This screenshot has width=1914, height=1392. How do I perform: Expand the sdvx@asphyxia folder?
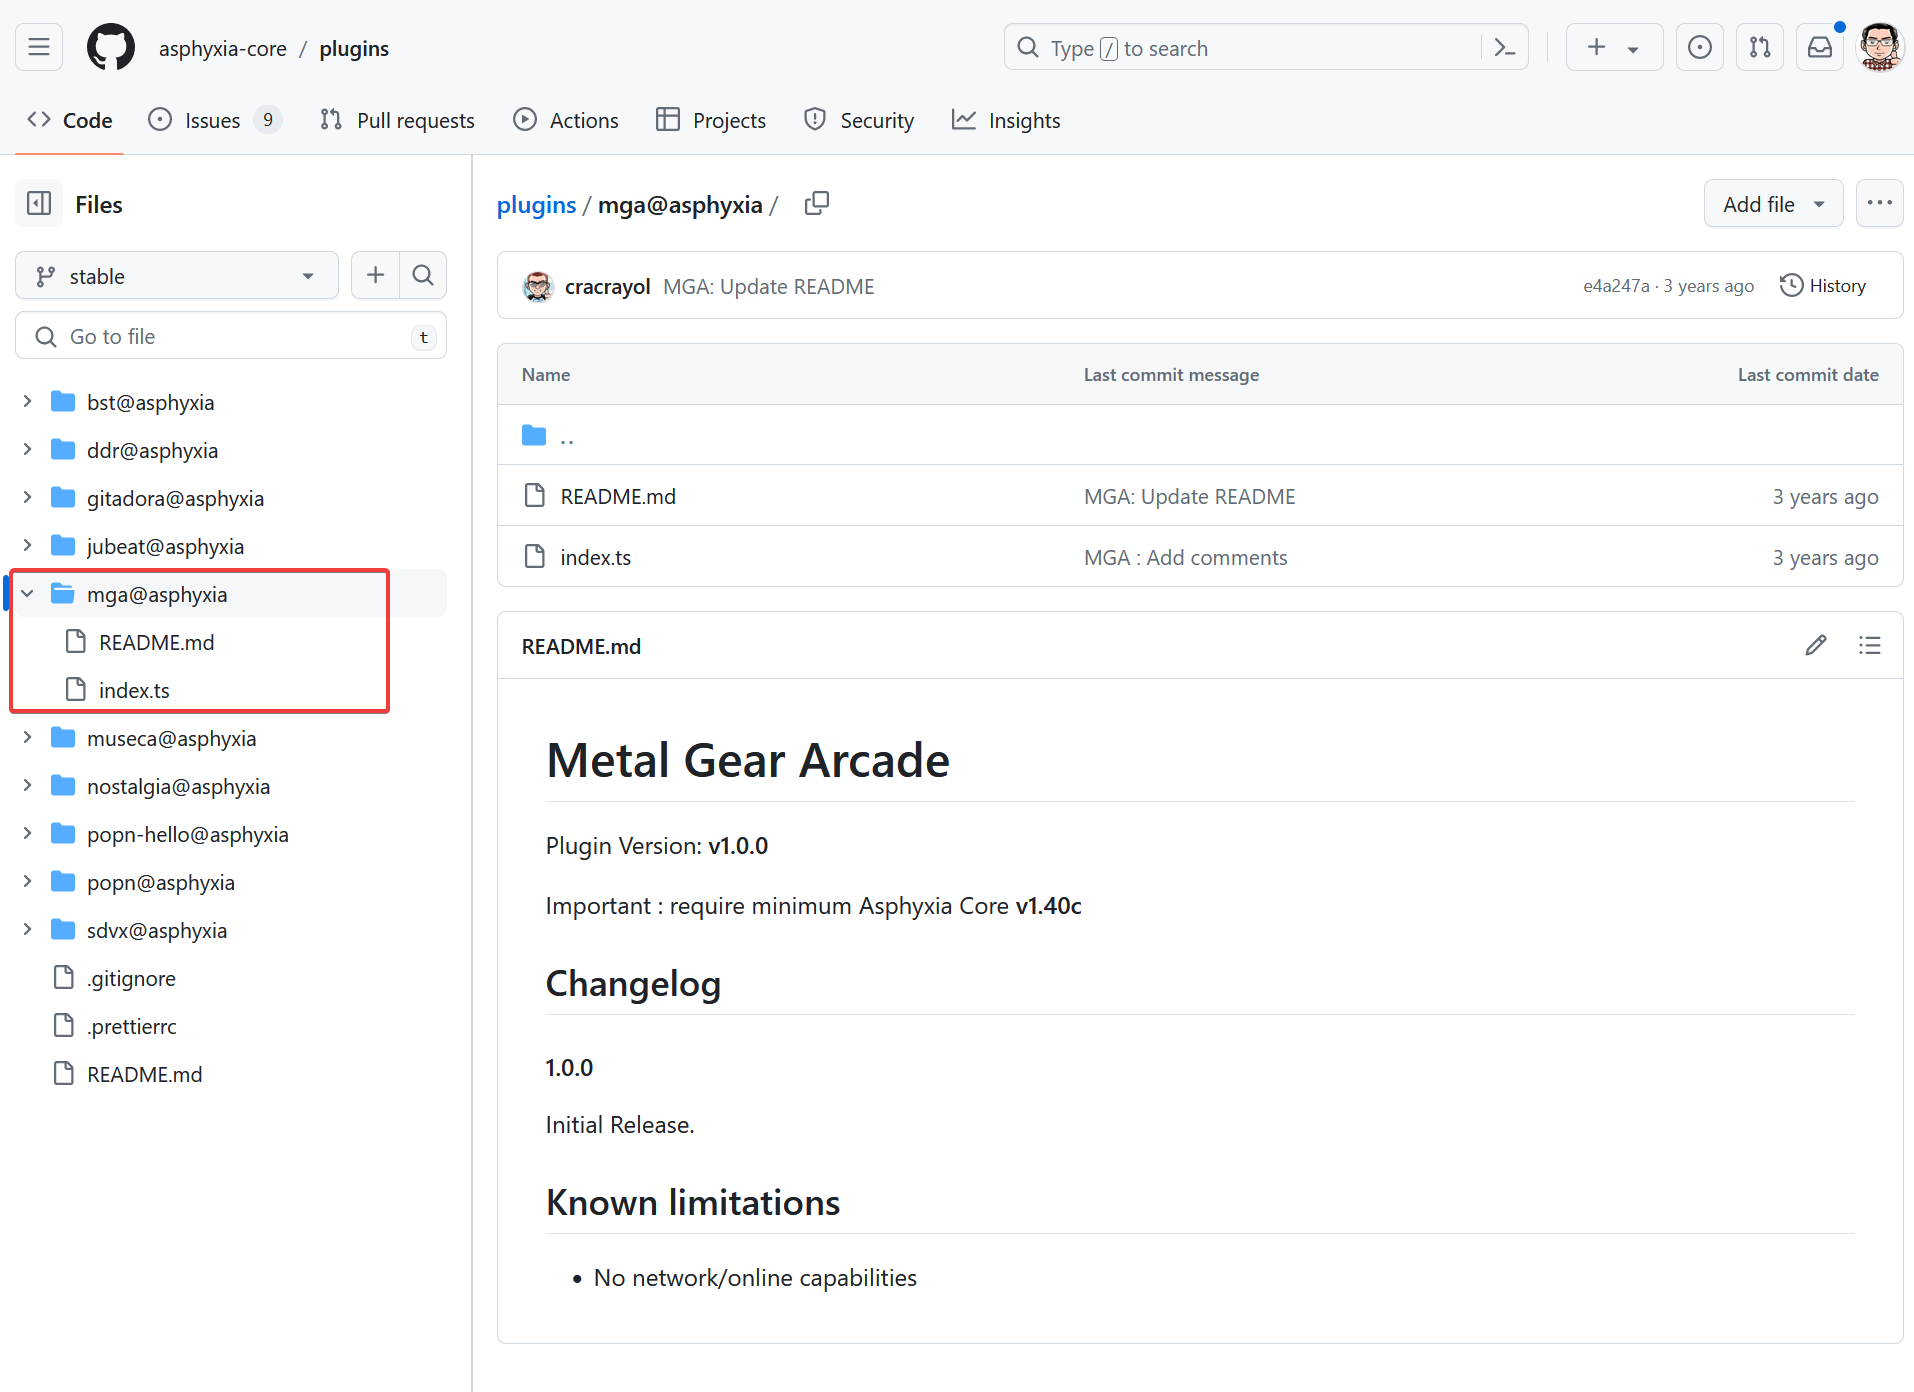pos(28,930)
